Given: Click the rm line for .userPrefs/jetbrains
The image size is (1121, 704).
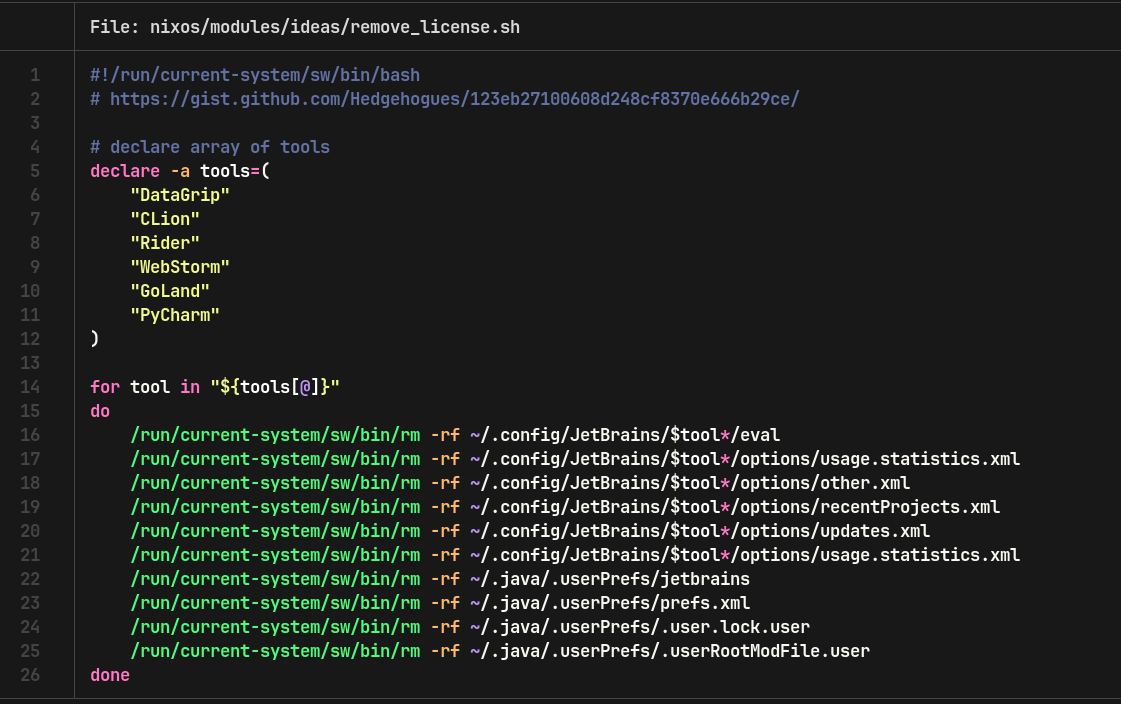Looking at the screenshot, I should [440, 579].
